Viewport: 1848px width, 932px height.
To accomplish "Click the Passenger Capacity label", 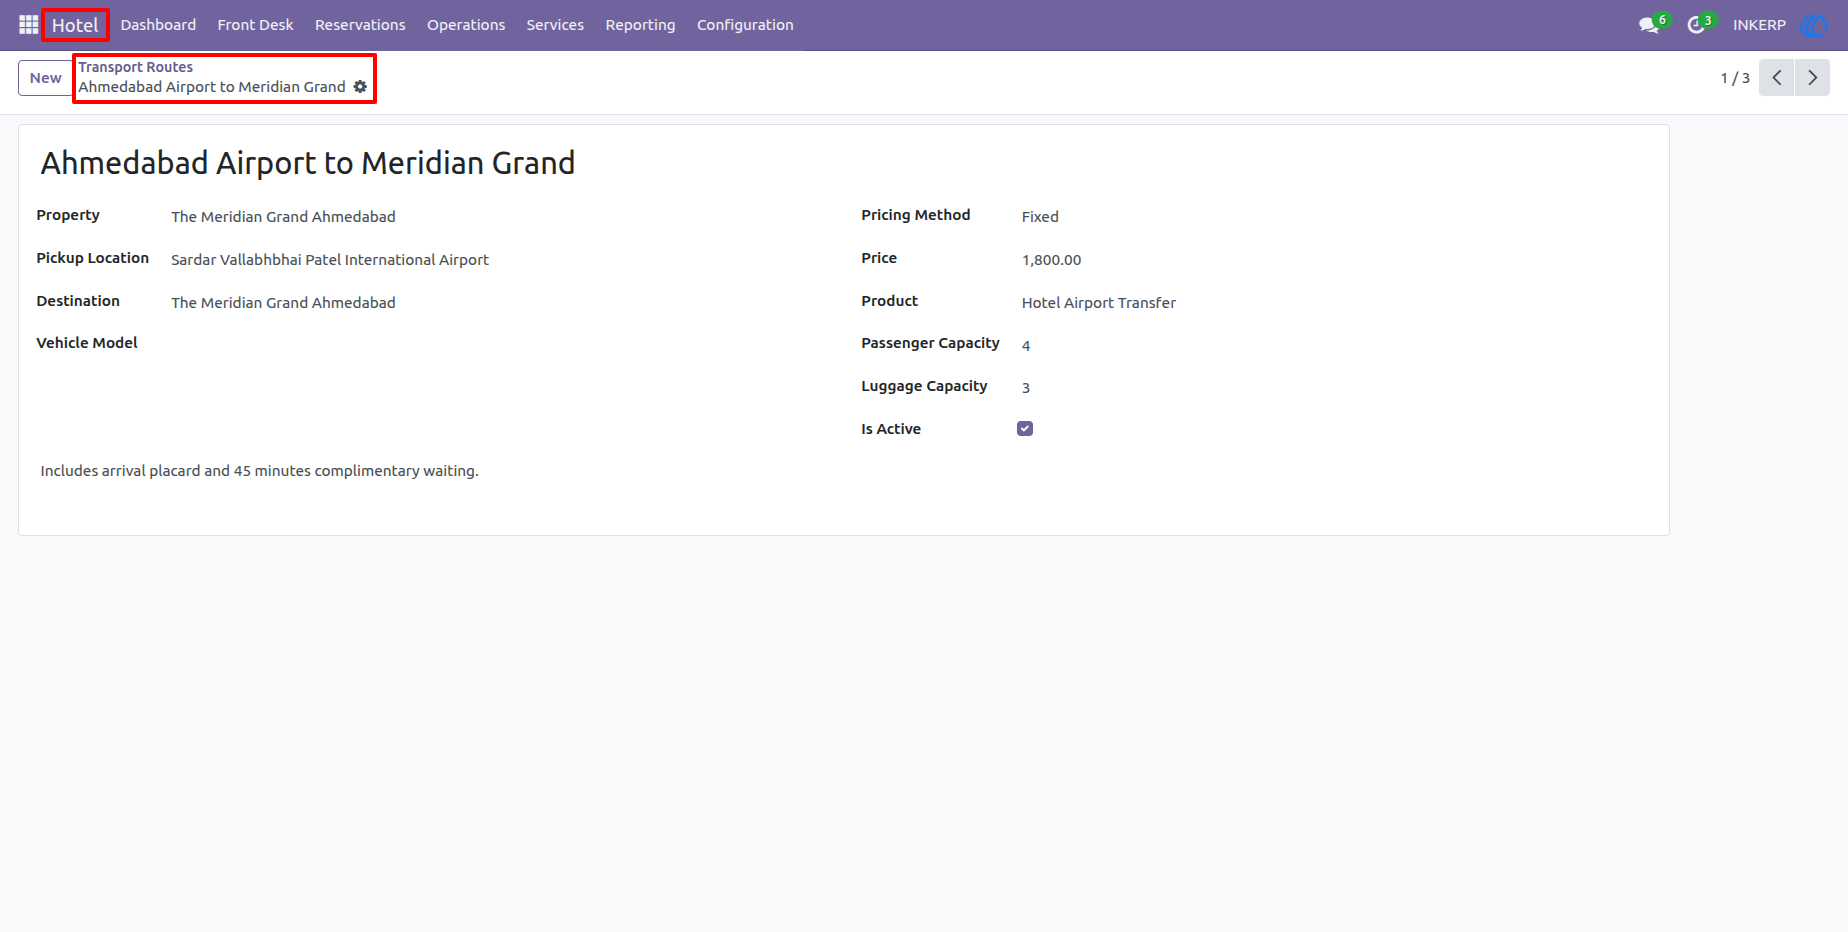I will pos(930,343).
